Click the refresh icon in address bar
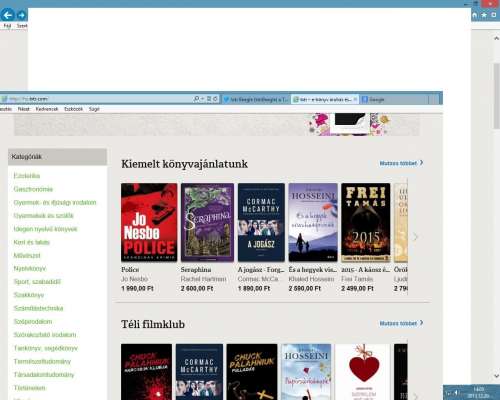Screen dimensions: 500x400 (x=215, y=99)
